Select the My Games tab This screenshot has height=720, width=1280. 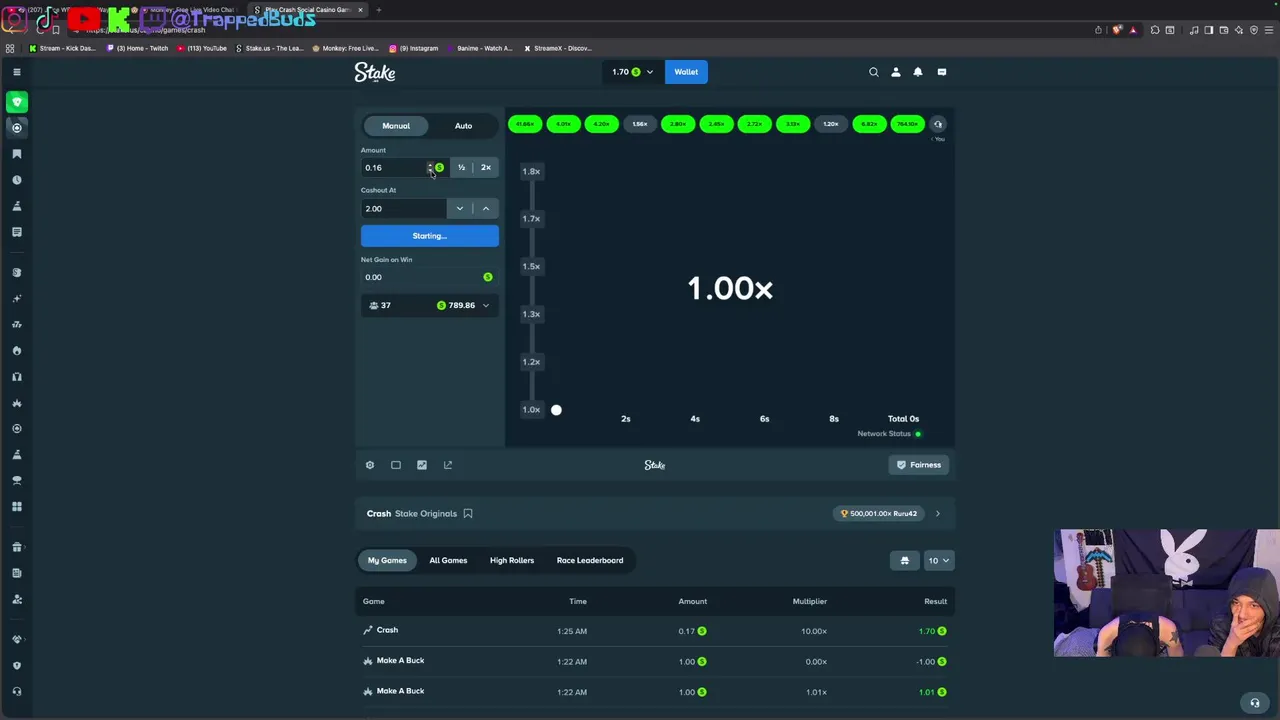click(387, 560)
